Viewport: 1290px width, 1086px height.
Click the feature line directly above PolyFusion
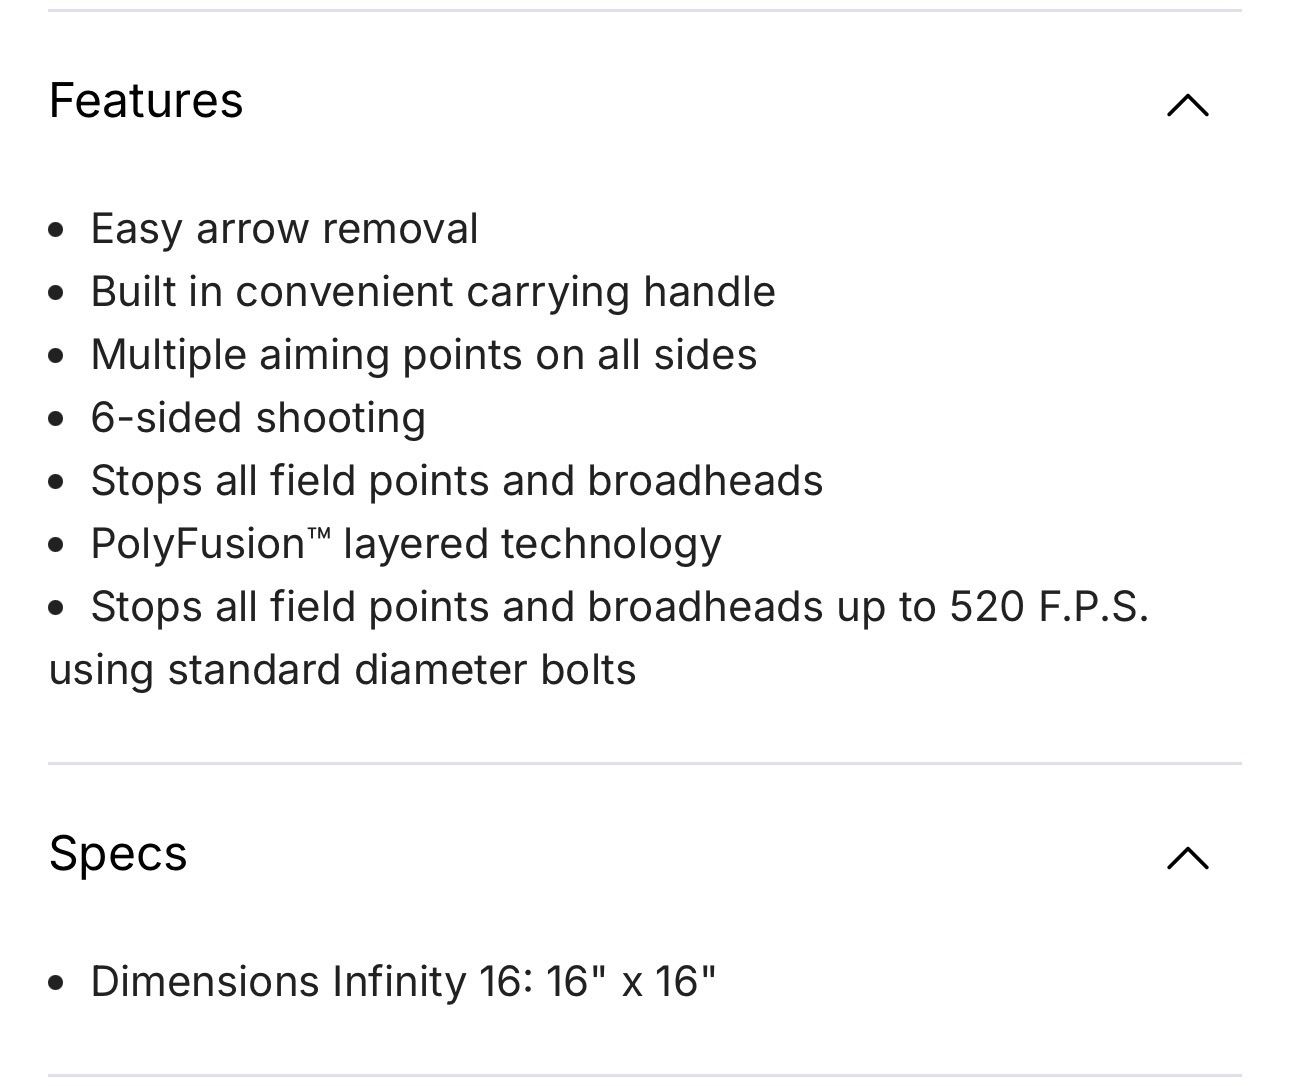click(x=456, y=481)
